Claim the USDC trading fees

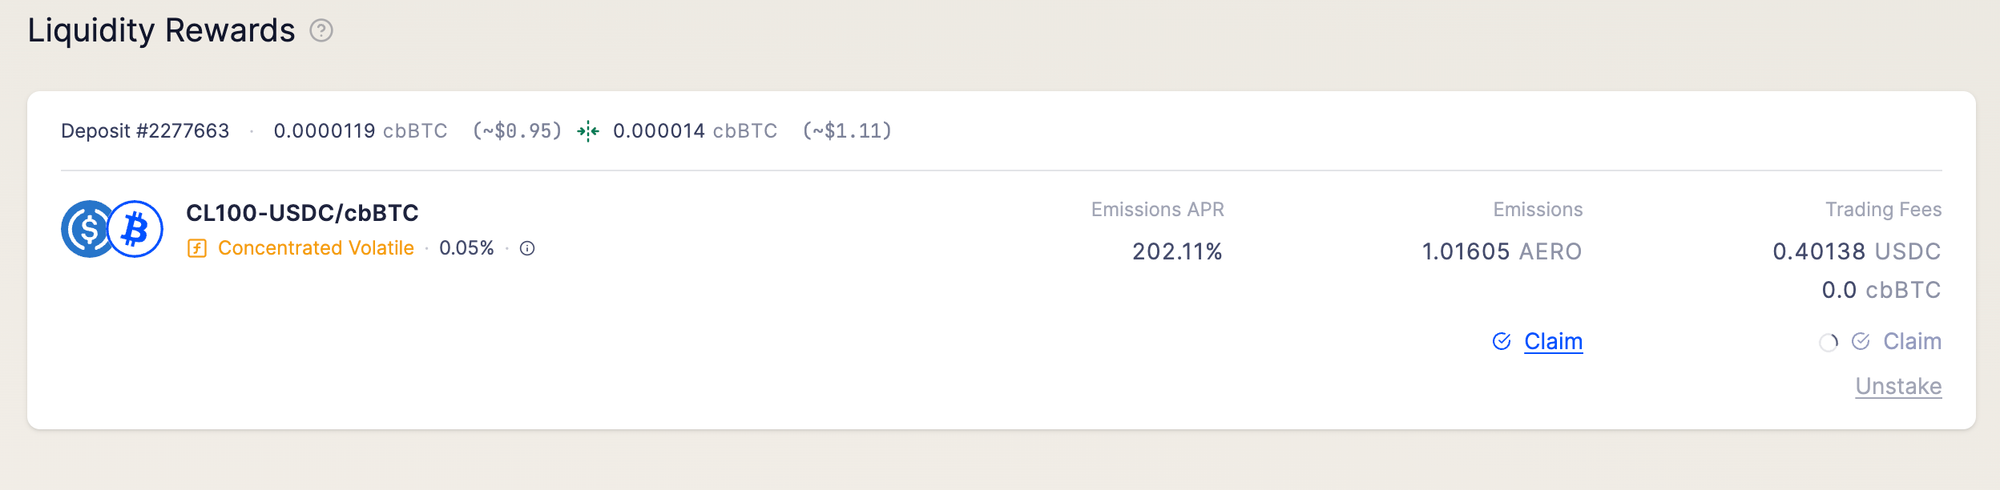click(x=1912, y=342)
